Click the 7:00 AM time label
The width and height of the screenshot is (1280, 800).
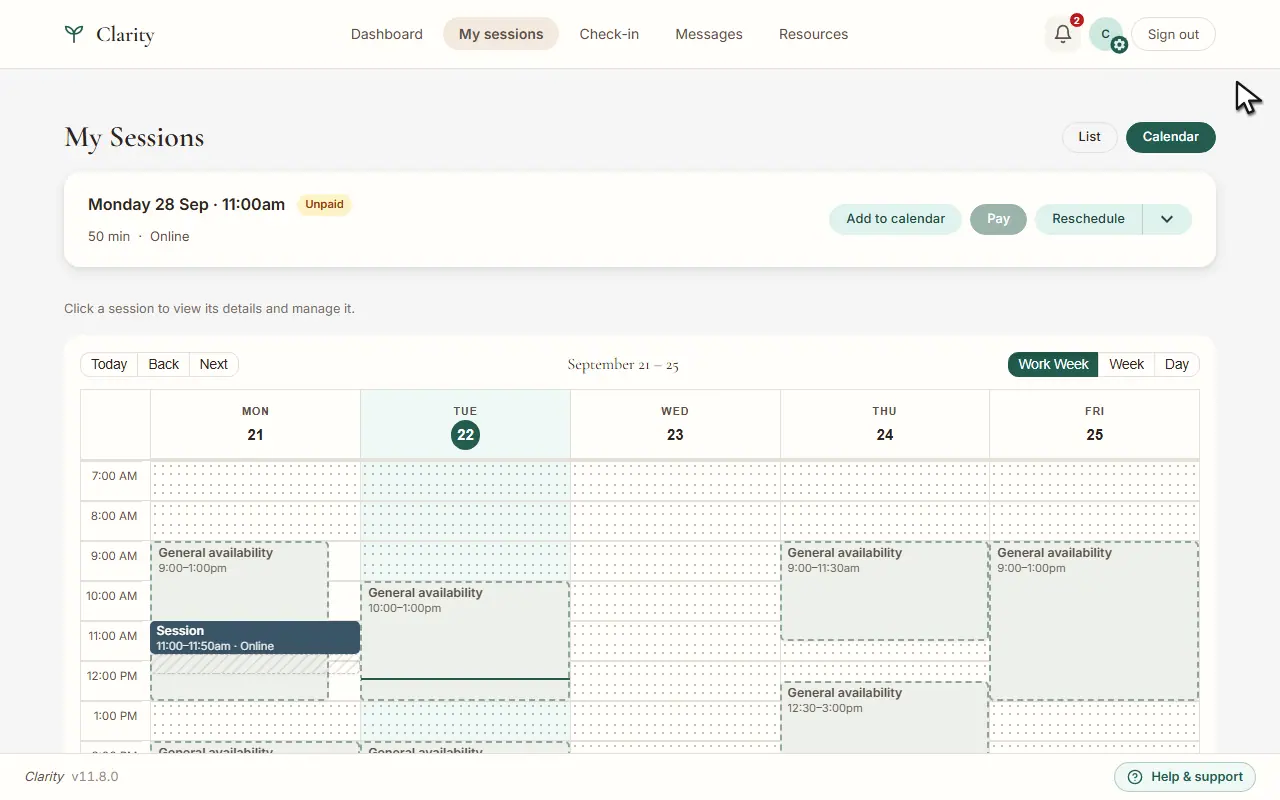pos(114,476)
